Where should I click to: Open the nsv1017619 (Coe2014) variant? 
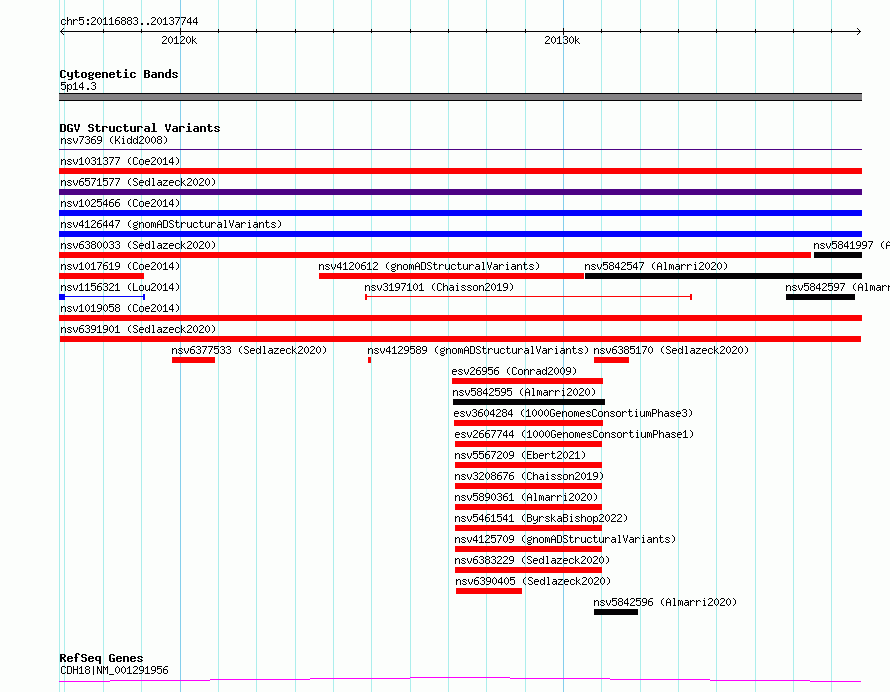pos(102,276)
